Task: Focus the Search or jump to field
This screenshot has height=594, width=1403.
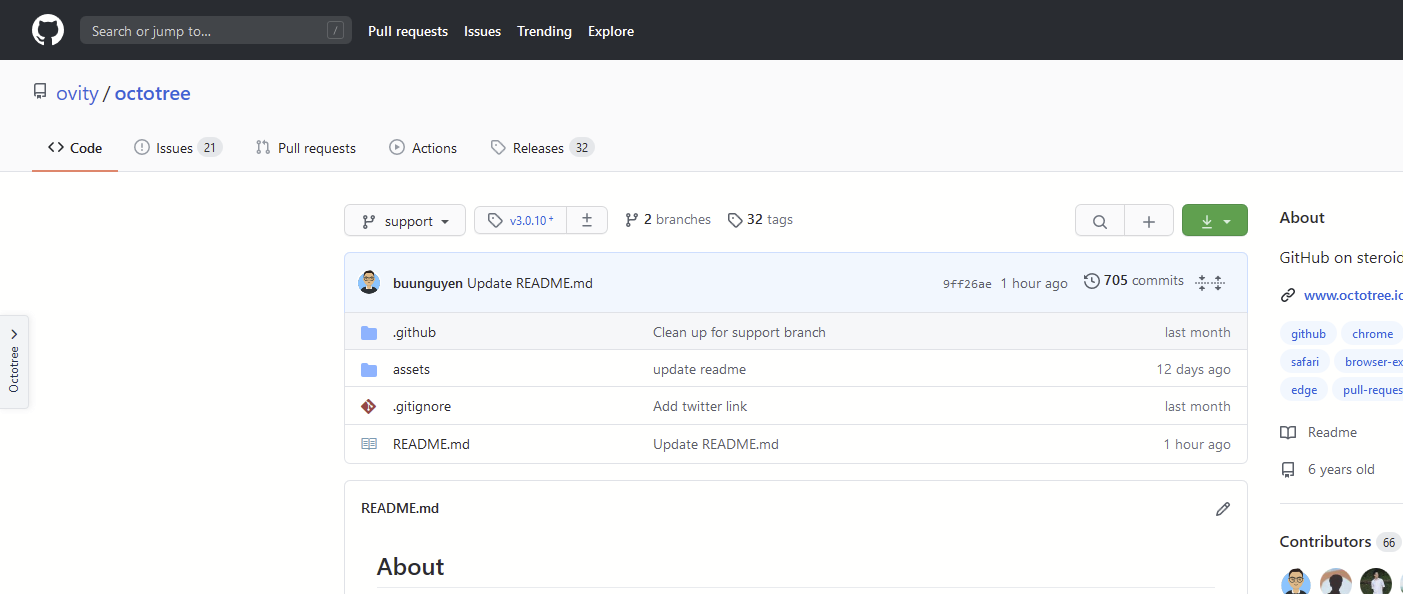Action: pos(216,31)
